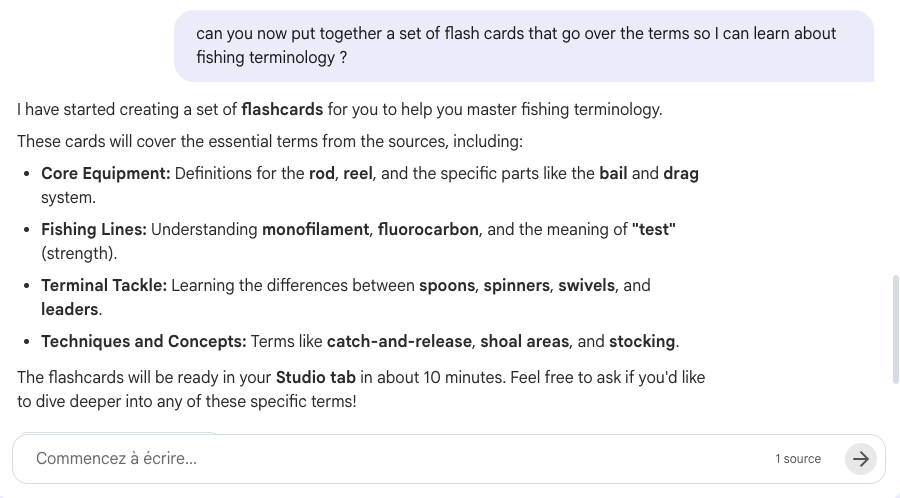Image resolution: width=900 pixels, height=498 pixels.
Task: Click the bold 'flashcards' word
Action: tap(282, 109)
